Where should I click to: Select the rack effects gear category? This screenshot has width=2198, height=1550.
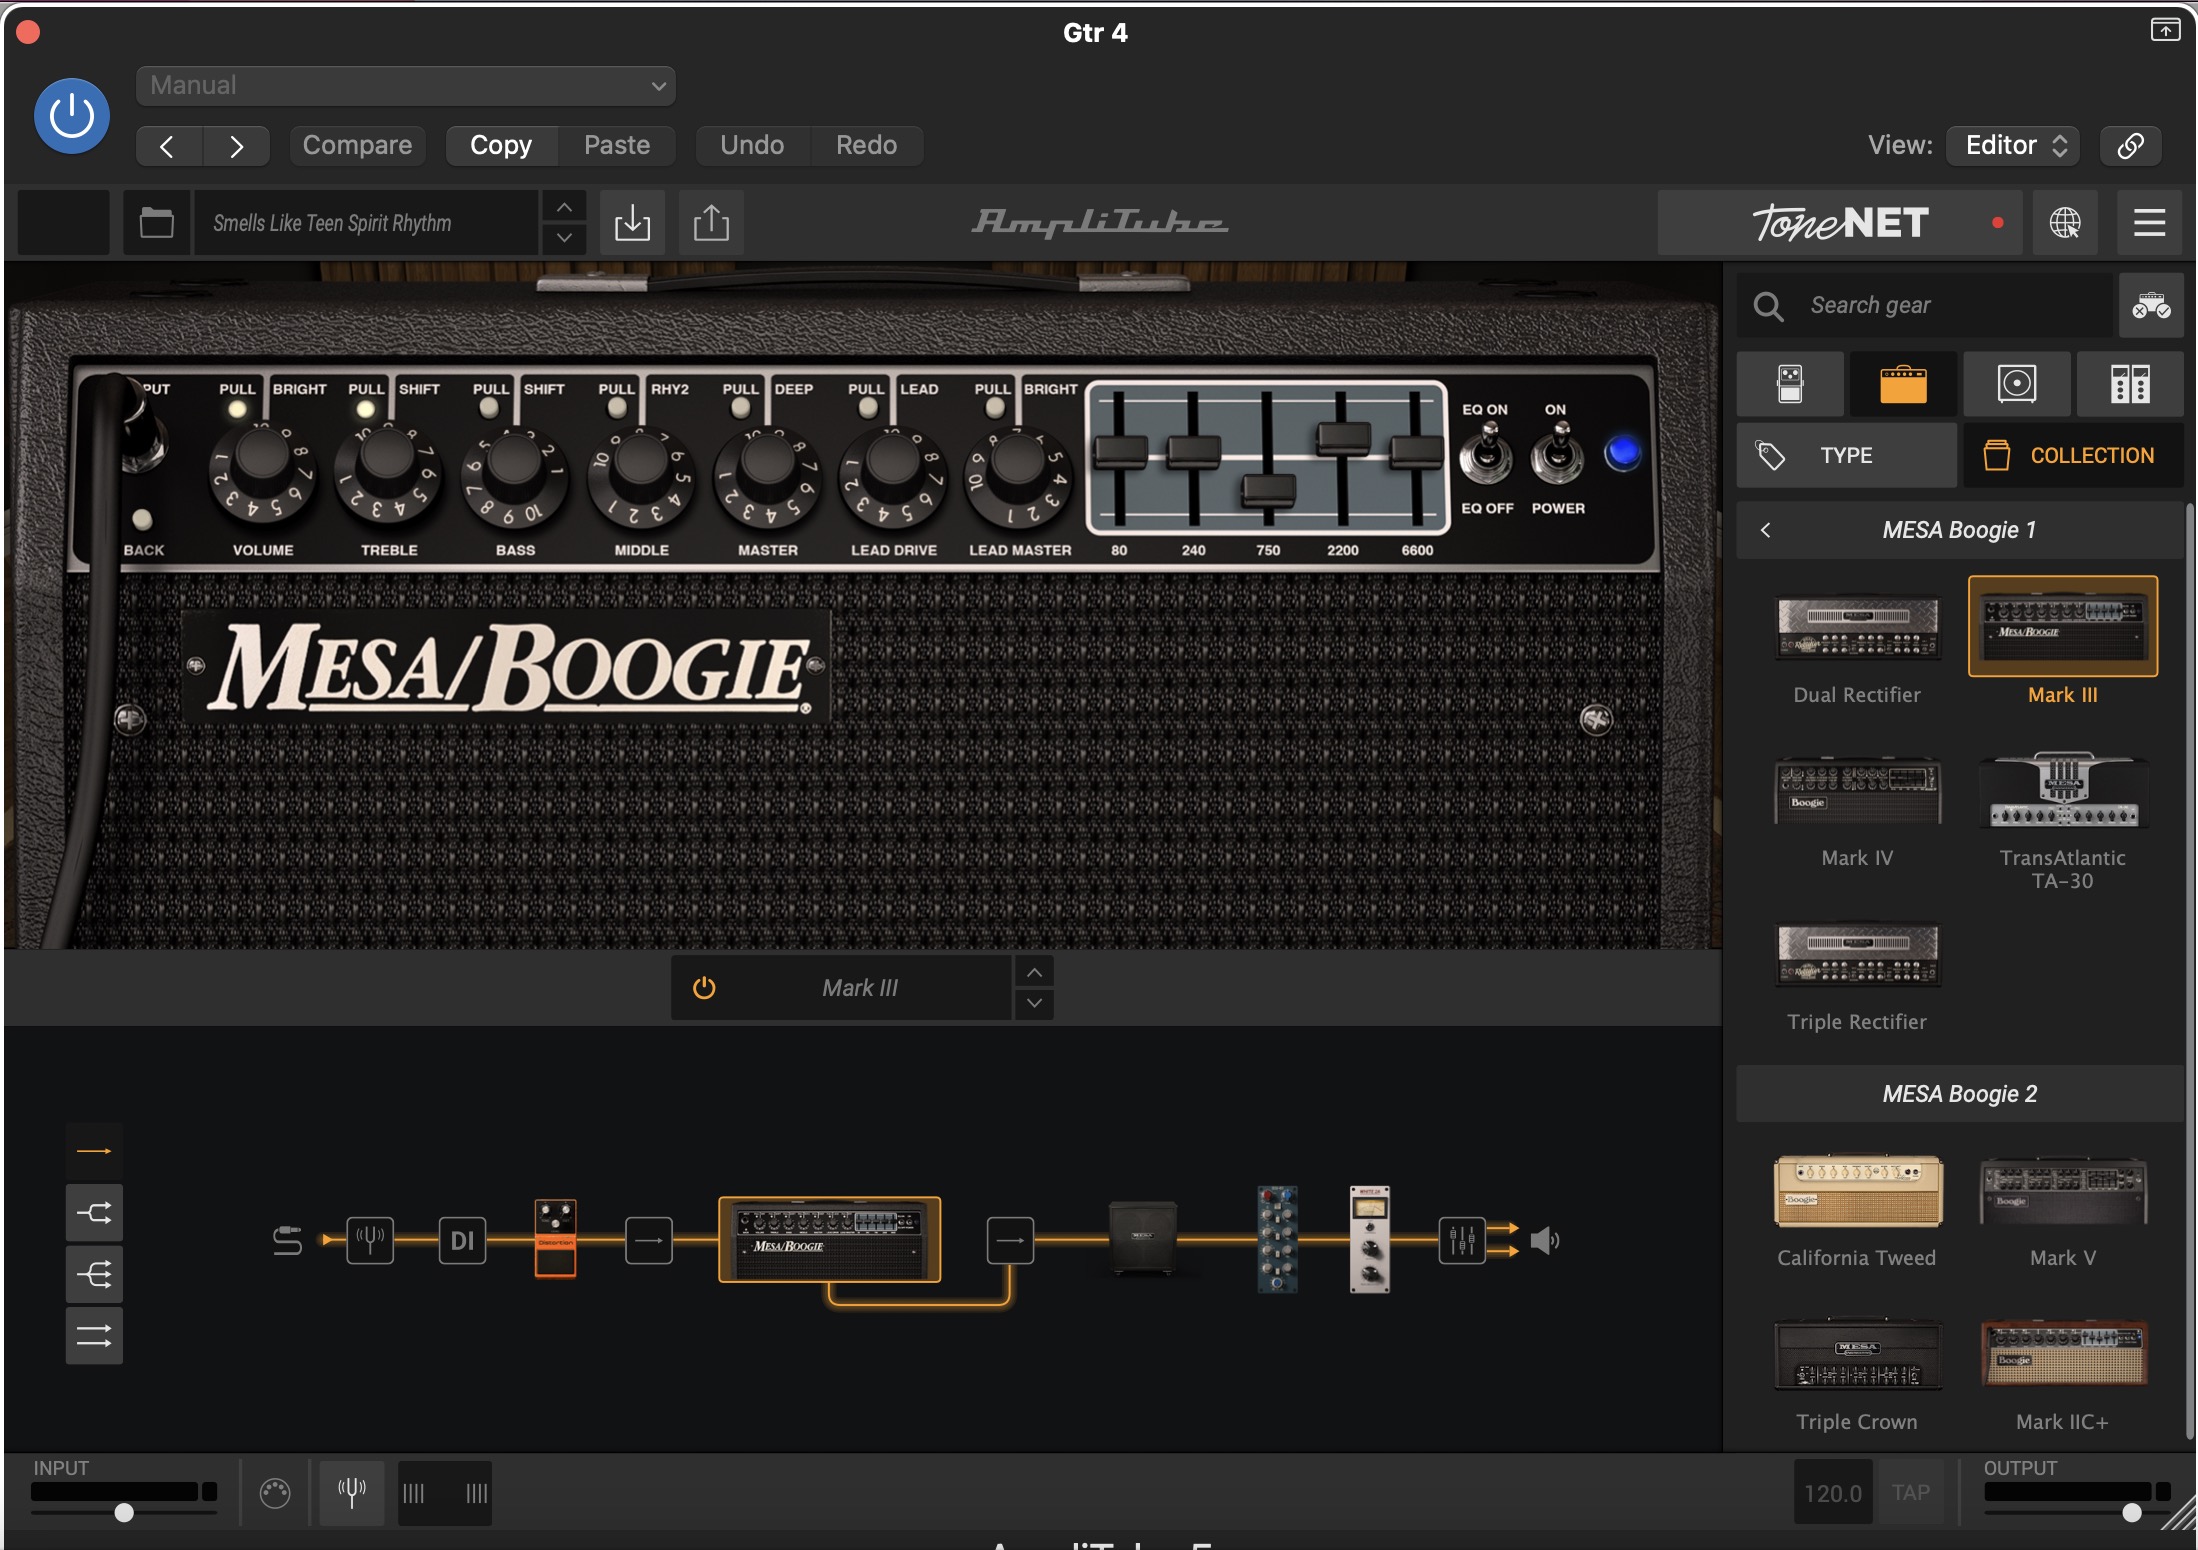coord(2130,384)
